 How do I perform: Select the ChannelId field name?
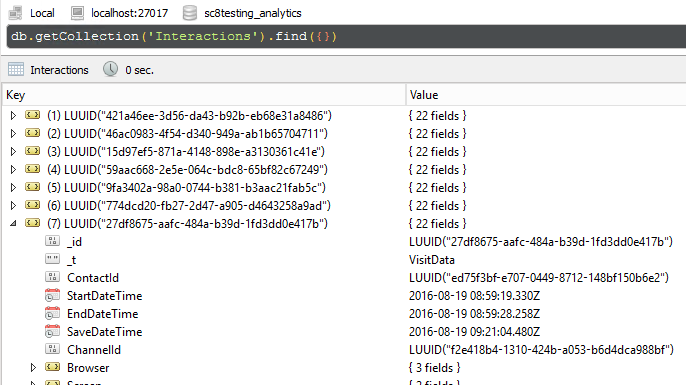94,350
